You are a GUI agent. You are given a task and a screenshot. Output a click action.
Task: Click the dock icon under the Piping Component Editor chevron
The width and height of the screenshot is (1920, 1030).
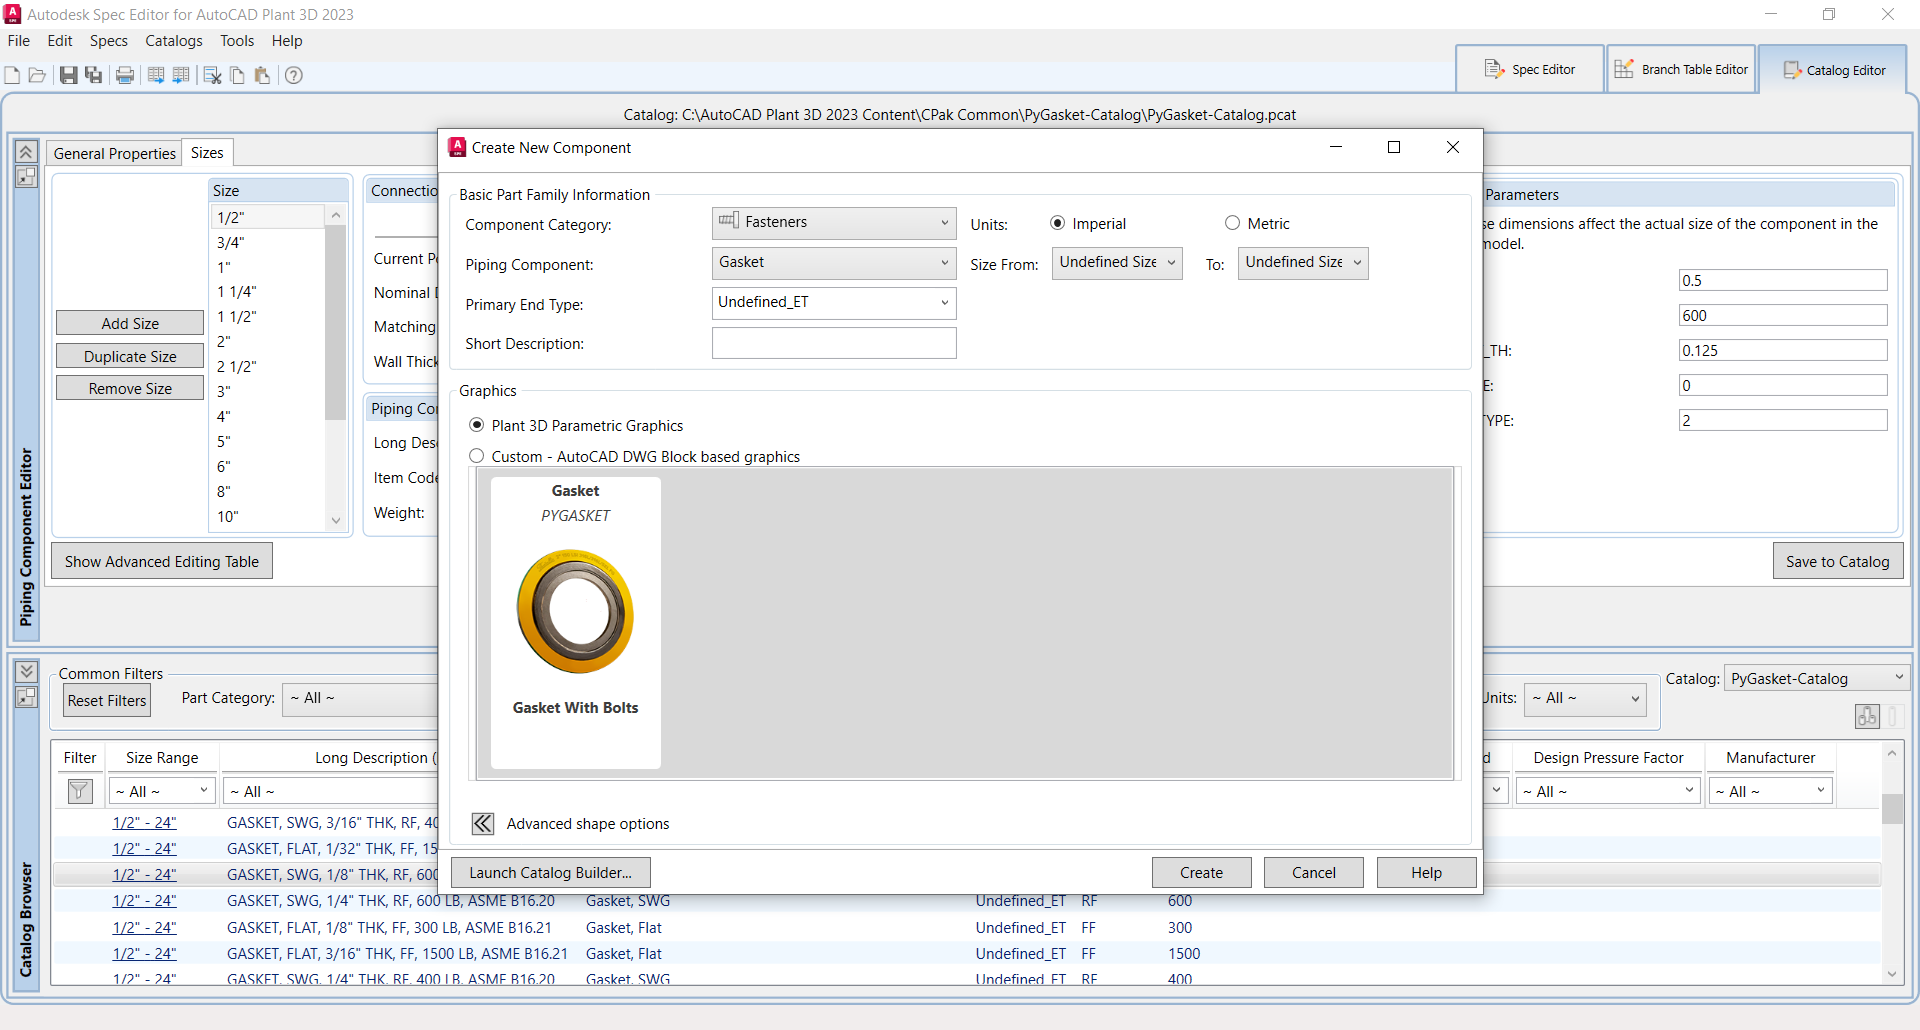[27, 177]
